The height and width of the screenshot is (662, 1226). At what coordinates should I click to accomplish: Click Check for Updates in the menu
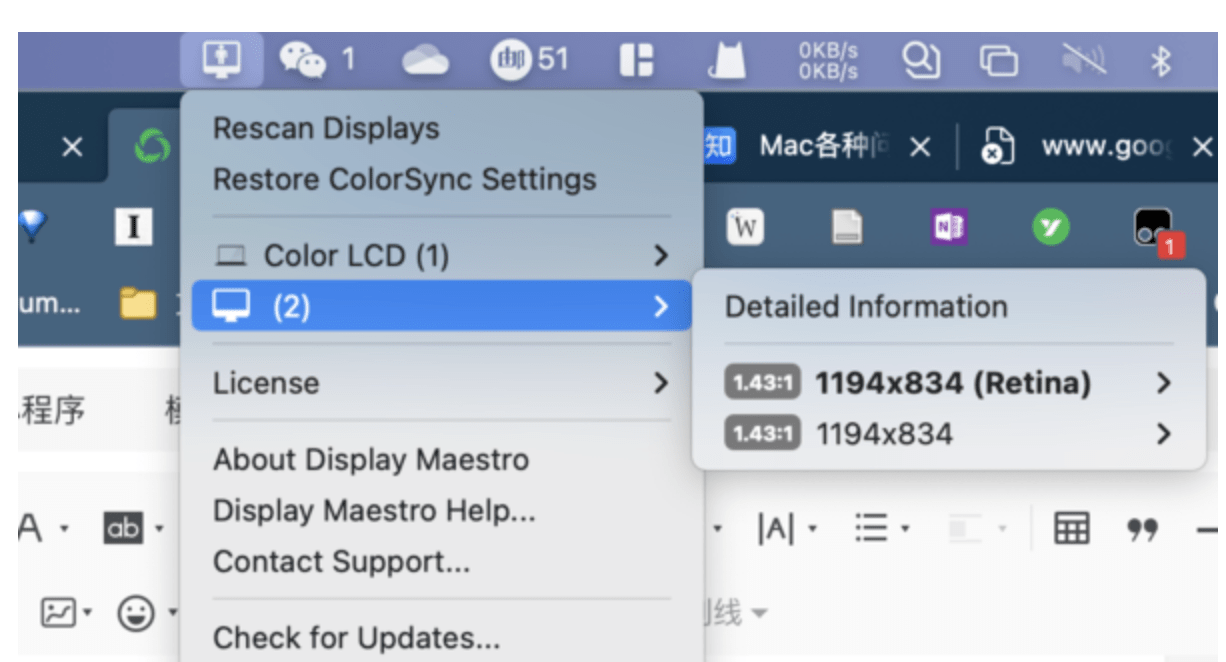pos(354,637)
